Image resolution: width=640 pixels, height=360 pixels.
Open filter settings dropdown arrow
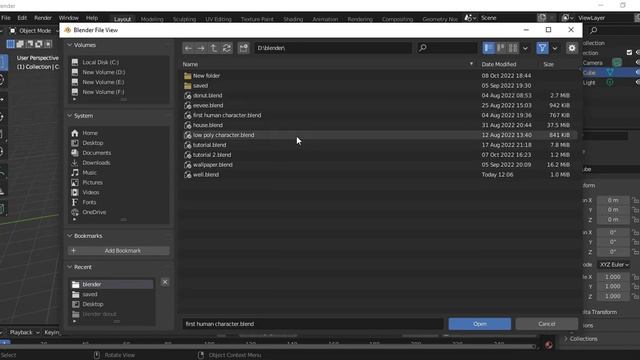[x=555, y=48]
